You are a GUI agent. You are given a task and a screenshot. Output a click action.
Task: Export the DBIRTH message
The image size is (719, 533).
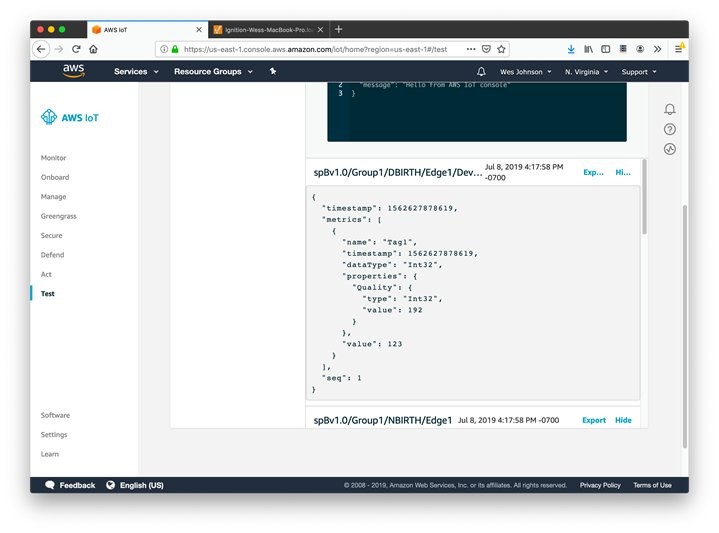(x=593, y=172)
